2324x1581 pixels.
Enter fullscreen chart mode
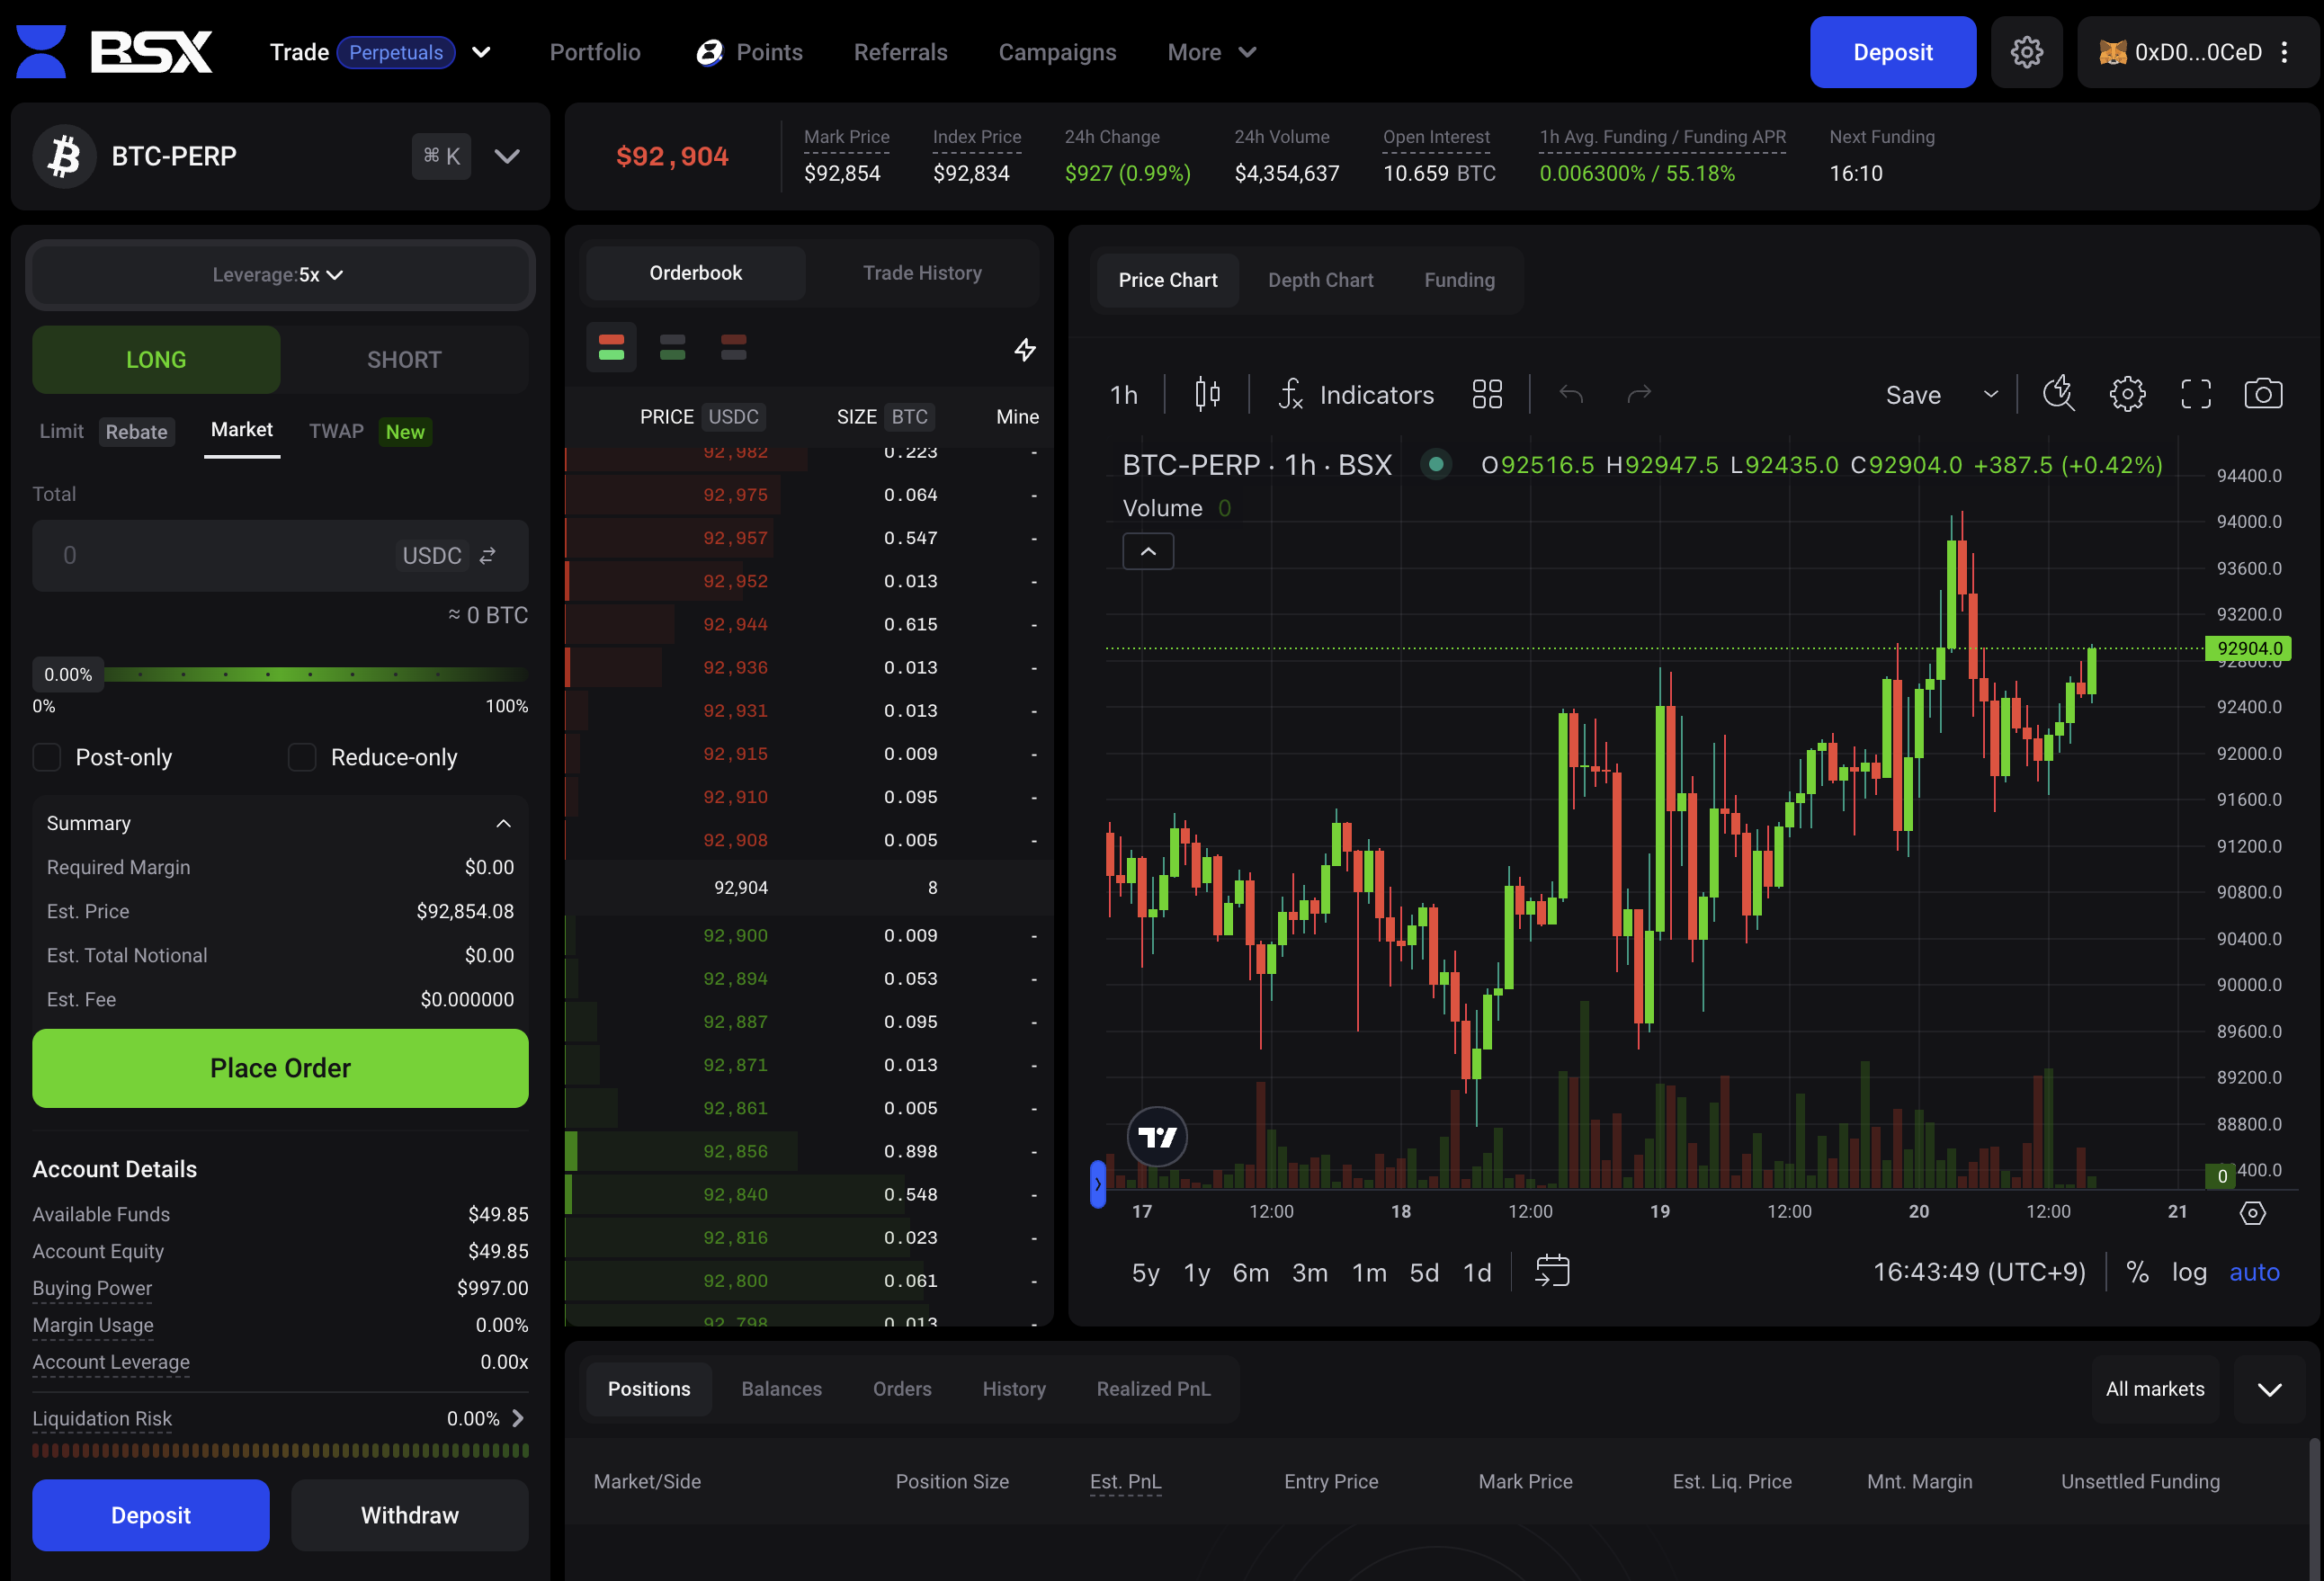tap(2195, 394)
